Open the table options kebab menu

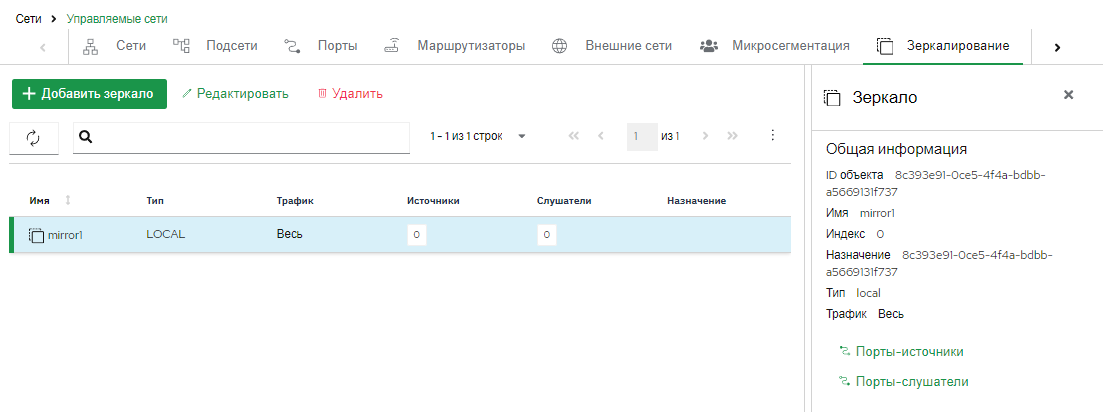pos(772,136)
